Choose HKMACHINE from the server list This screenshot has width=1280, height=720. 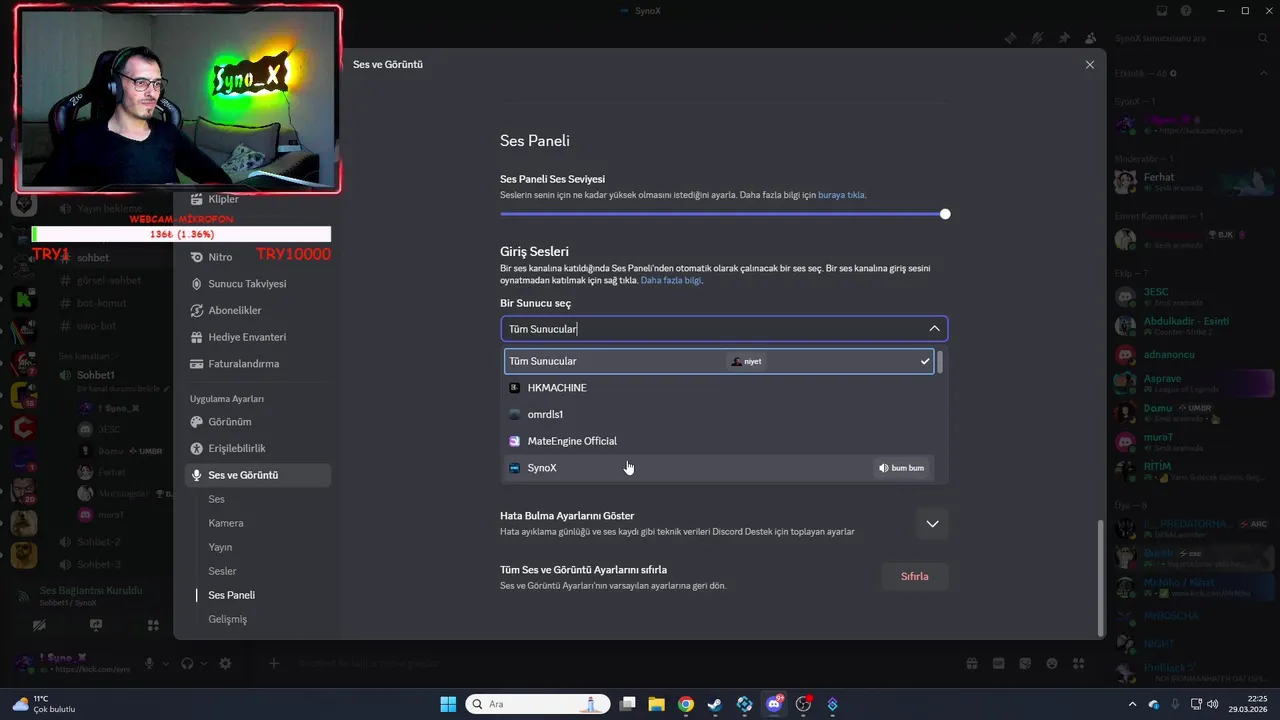[x=719, y=388]
